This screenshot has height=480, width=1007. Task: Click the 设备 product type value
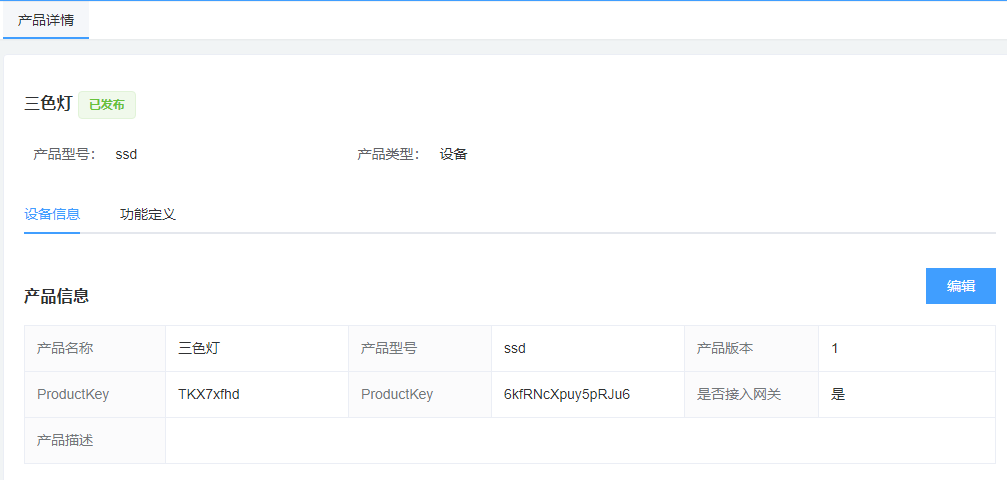click(x=454, y=154)
